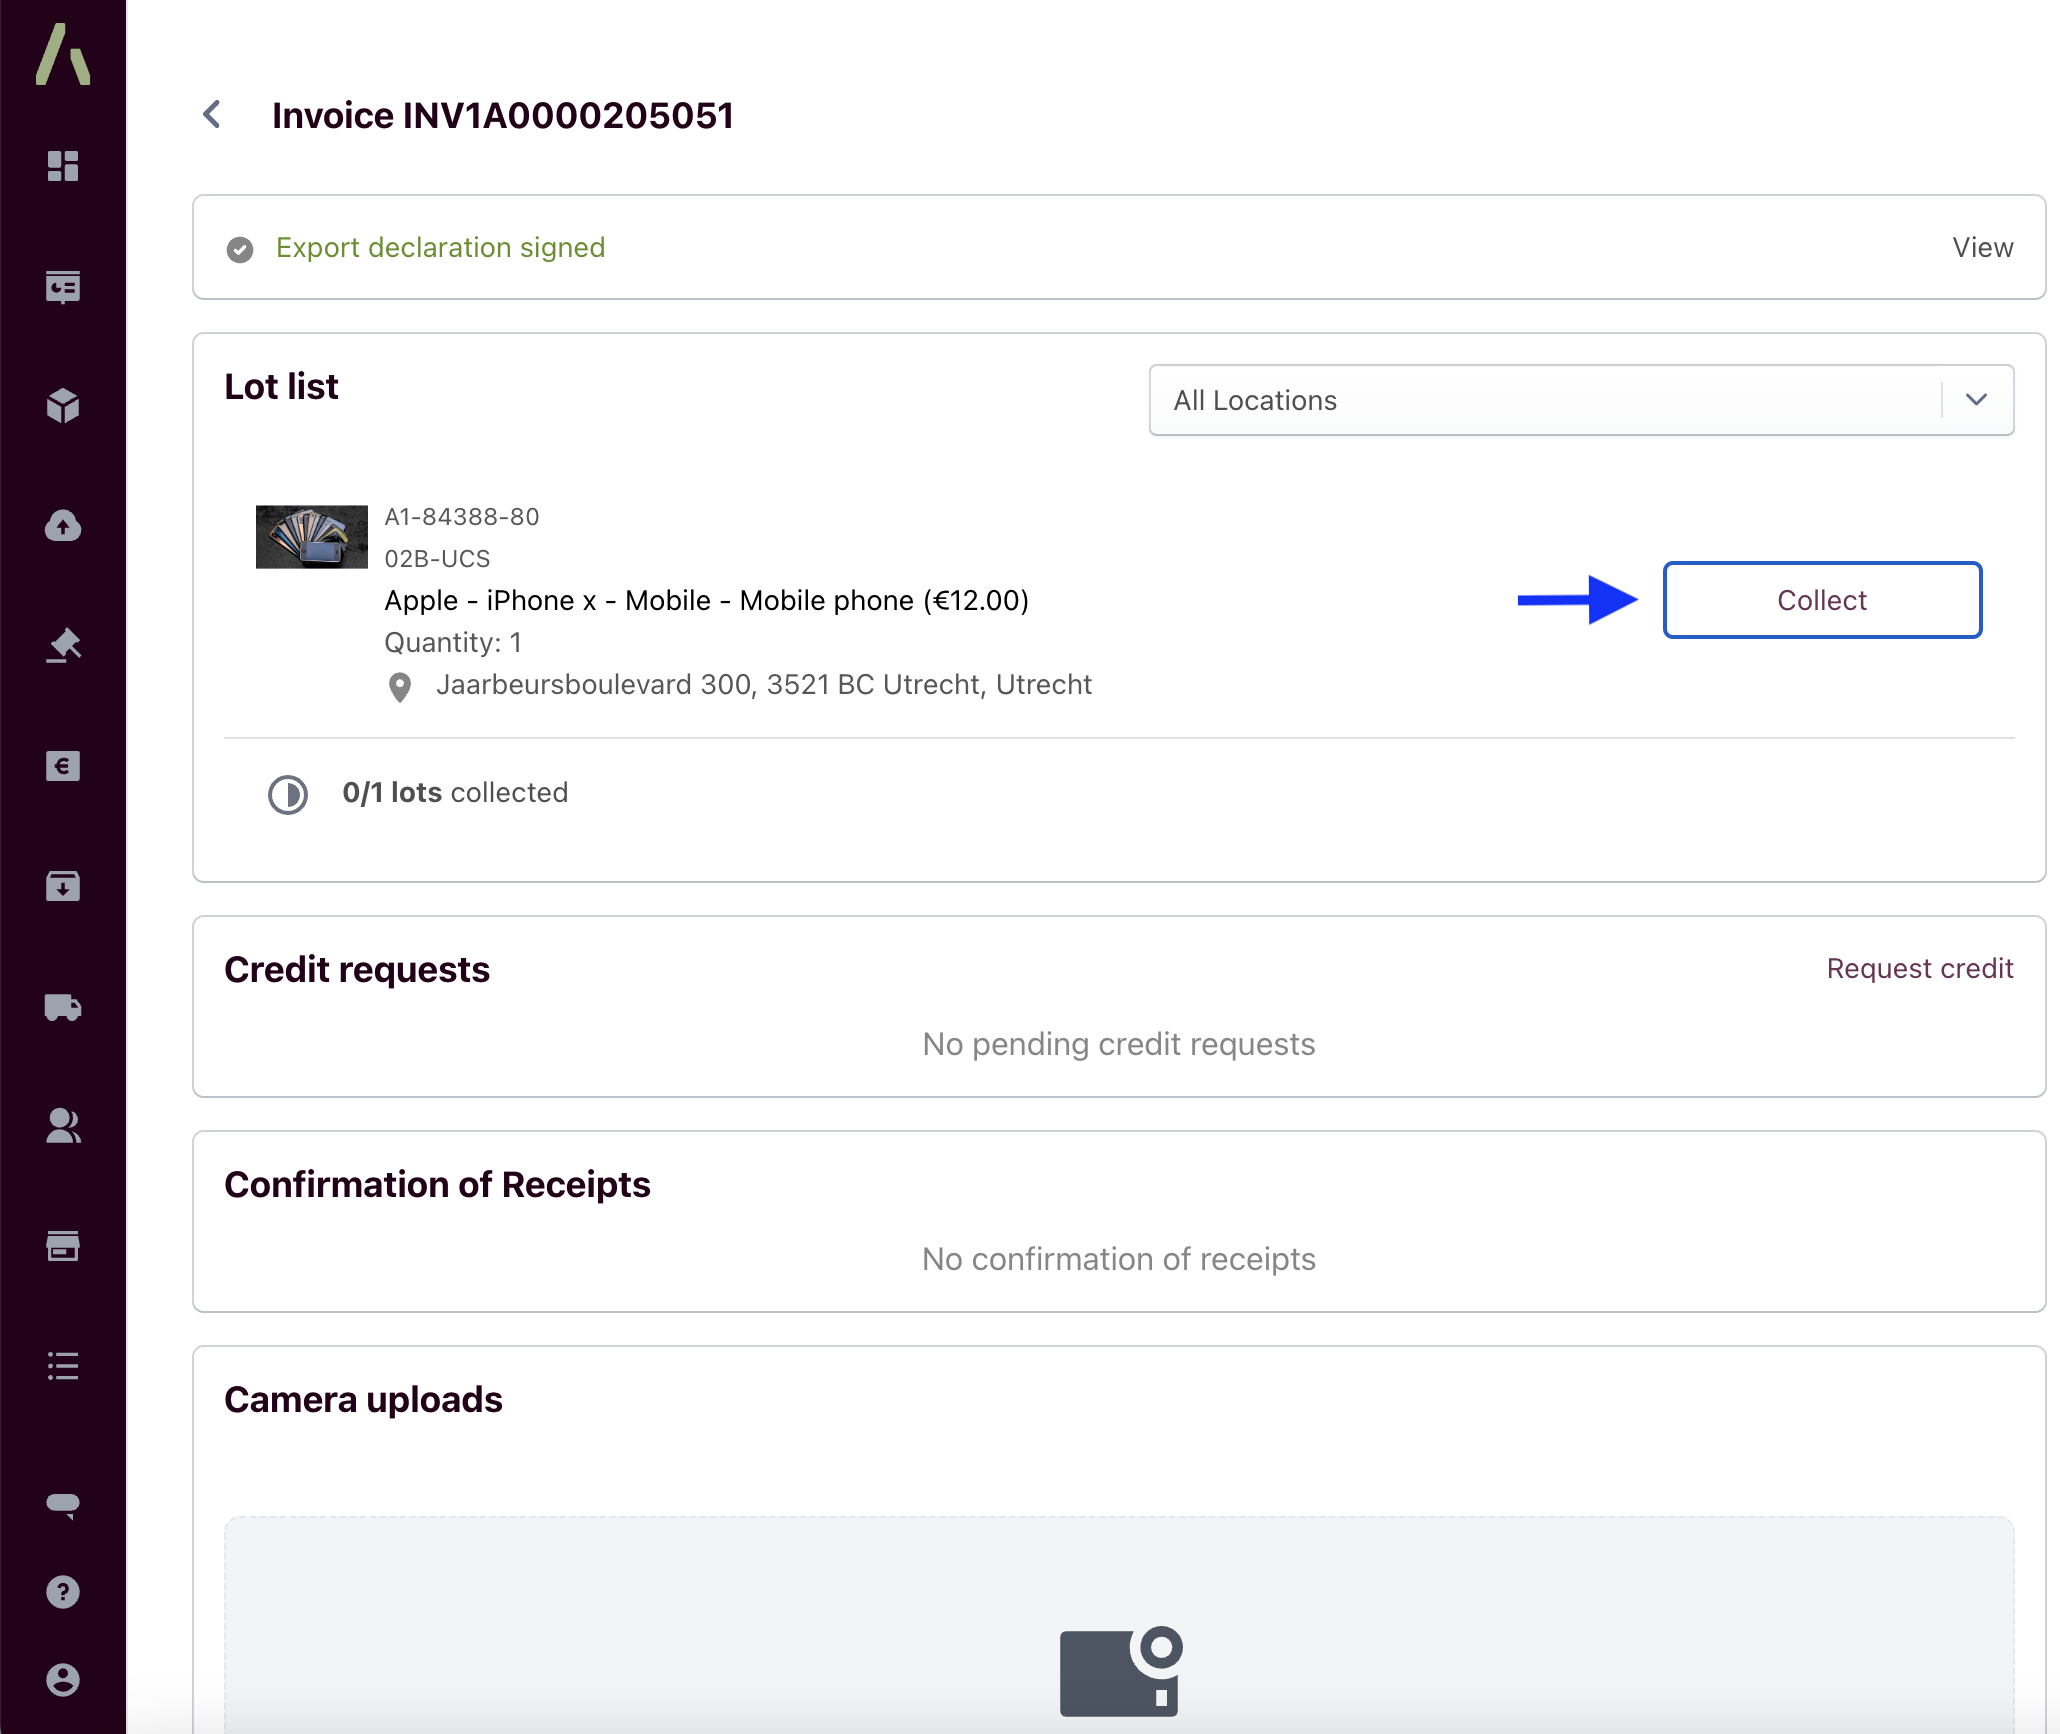Go back using the left chevron arrow

212,115
